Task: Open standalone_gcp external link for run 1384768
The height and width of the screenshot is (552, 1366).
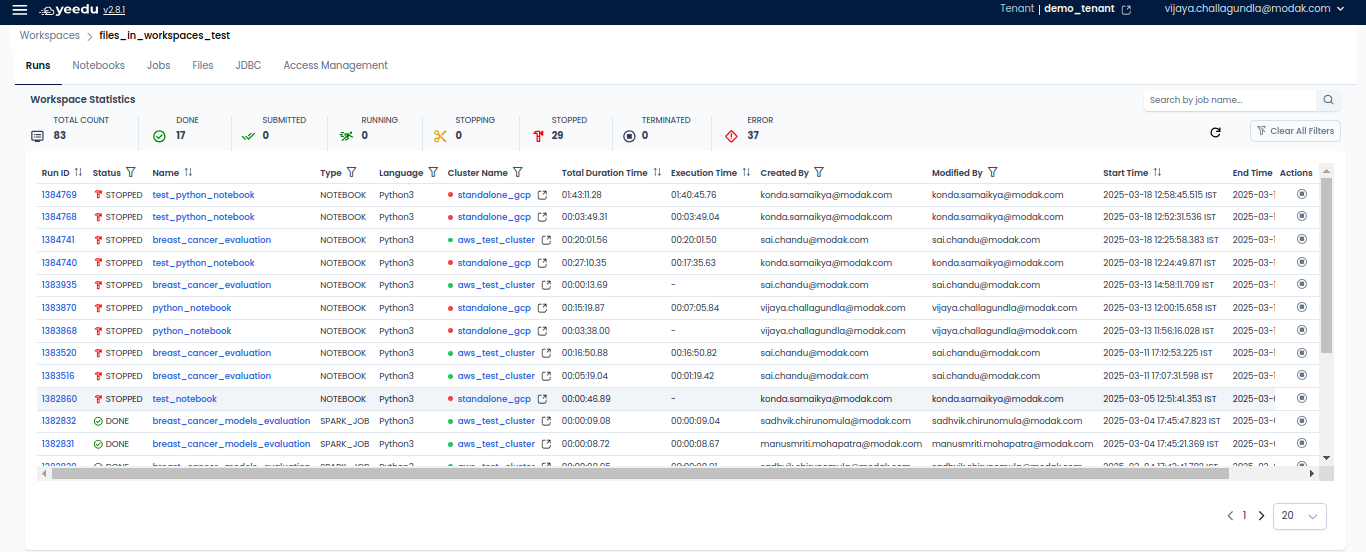Action: tap(542, 217)
